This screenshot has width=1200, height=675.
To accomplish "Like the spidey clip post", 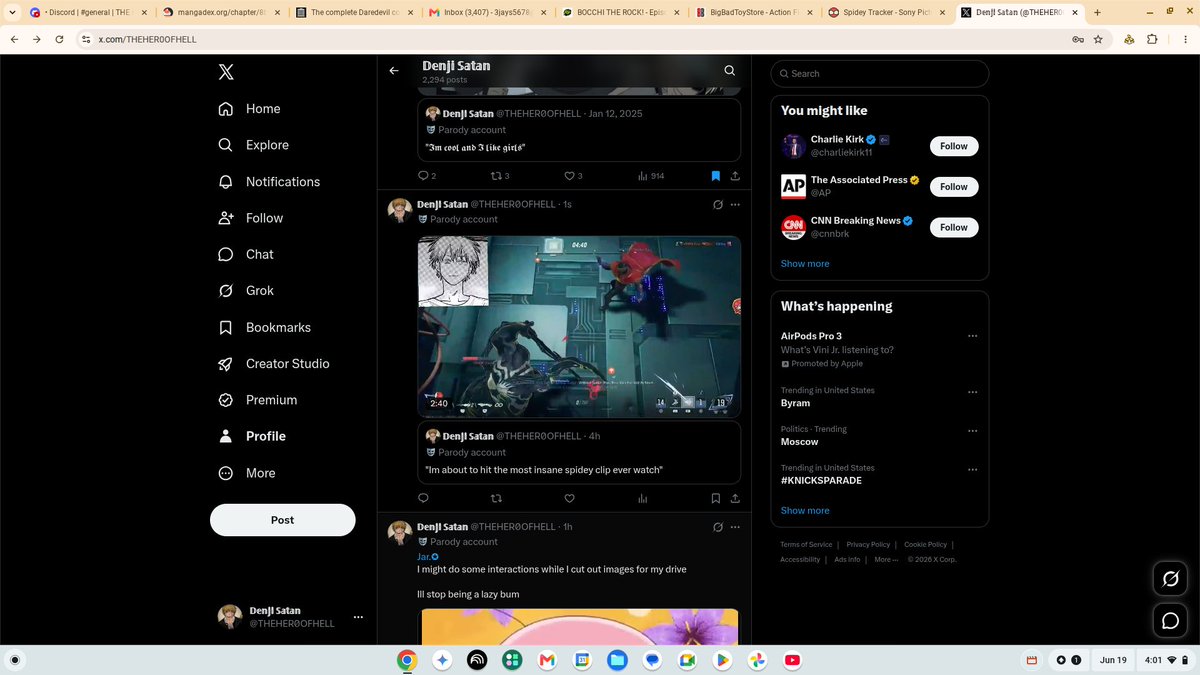I will click(x=570, y=498).
